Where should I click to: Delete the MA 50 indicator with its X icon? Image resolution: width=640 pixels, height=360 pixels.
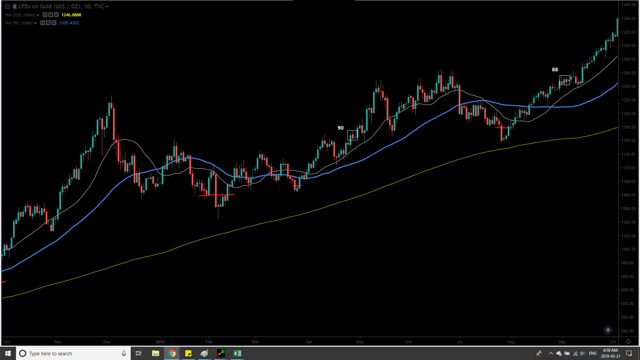click(54, 23)
